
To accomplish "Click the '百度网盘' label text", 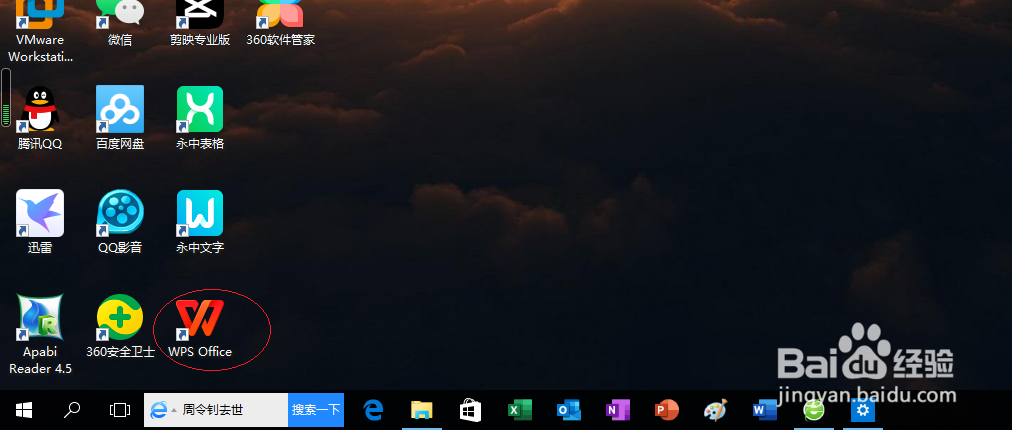I will click(120, 143).
